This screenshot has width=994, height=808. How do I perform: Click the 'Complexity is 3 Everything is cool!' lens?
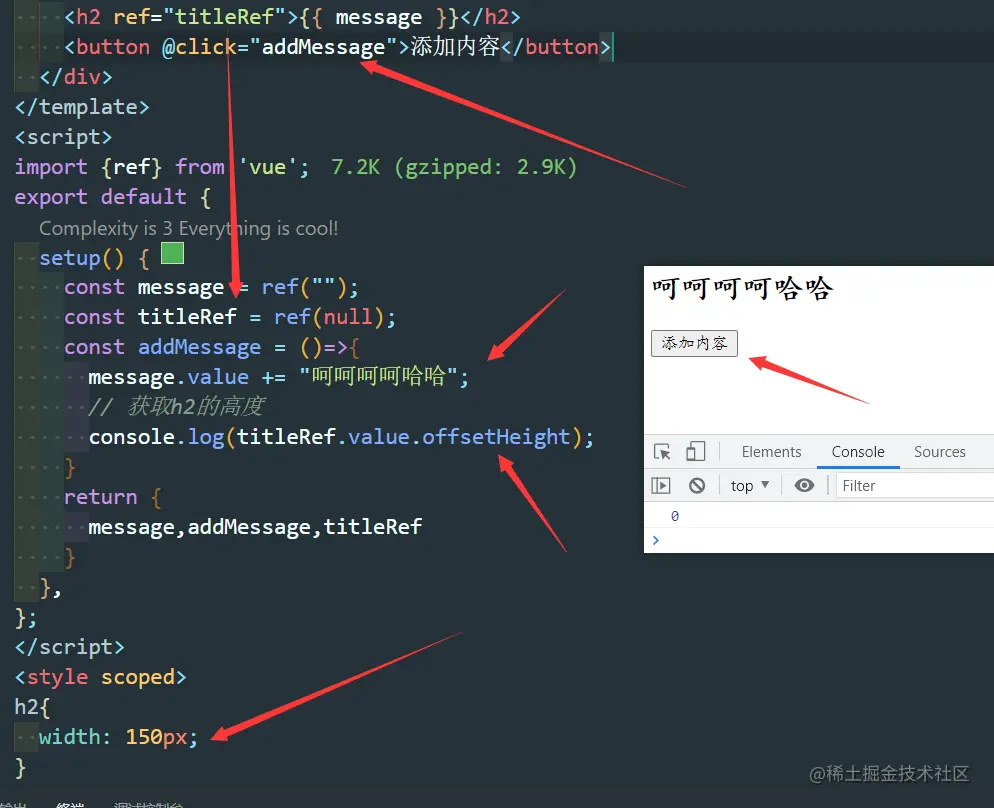pos(188,228)
